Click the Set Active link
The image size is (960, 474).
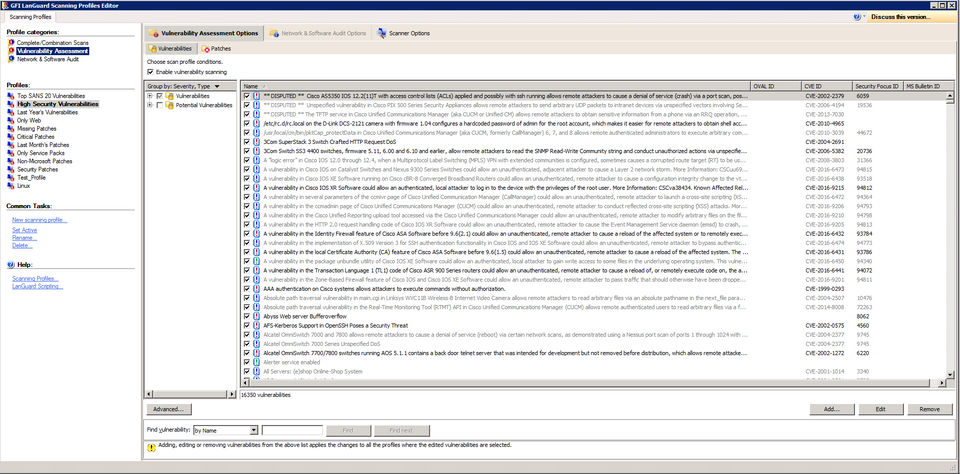coord(24,230)
